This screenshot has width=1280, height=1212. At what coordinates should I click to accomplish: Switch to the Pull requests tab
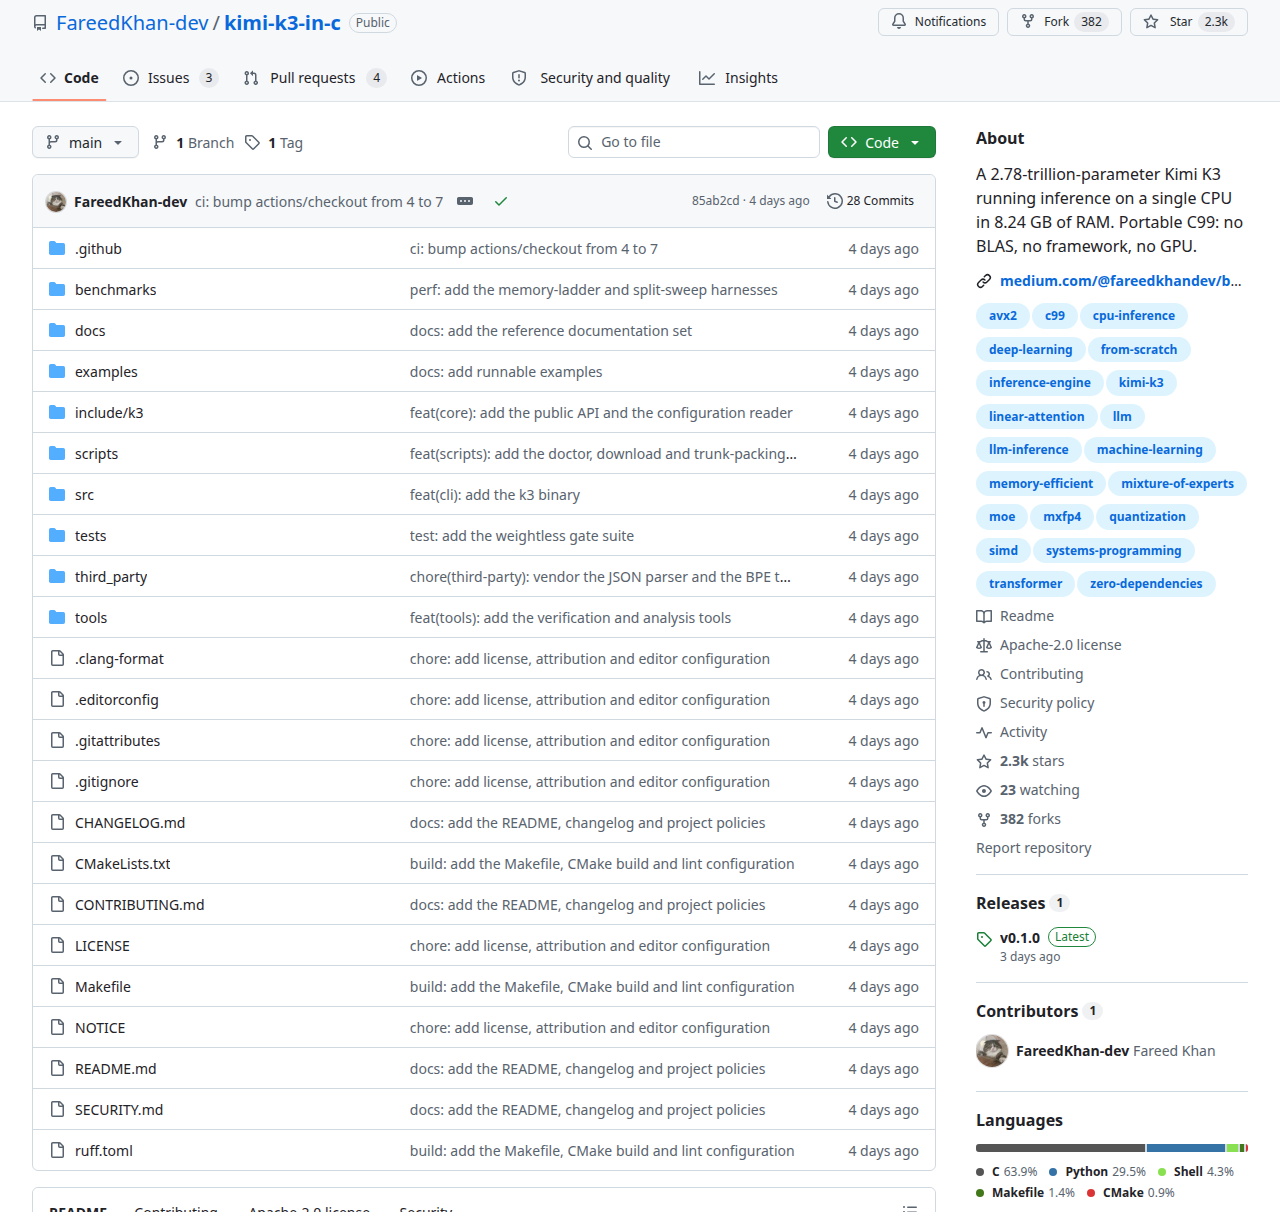pos(314,78)
